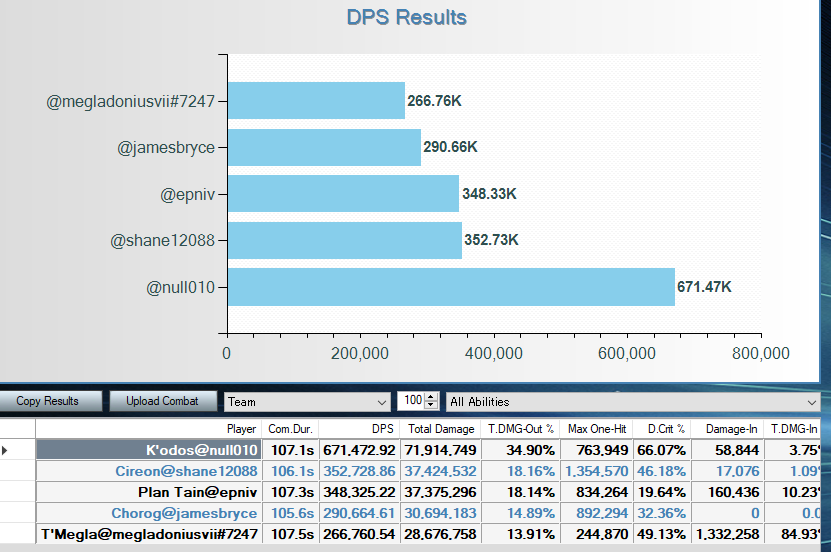Increase the value with the stepper up arrow
The height and width of the screenshot is (552, 831).
coord(432,397)
